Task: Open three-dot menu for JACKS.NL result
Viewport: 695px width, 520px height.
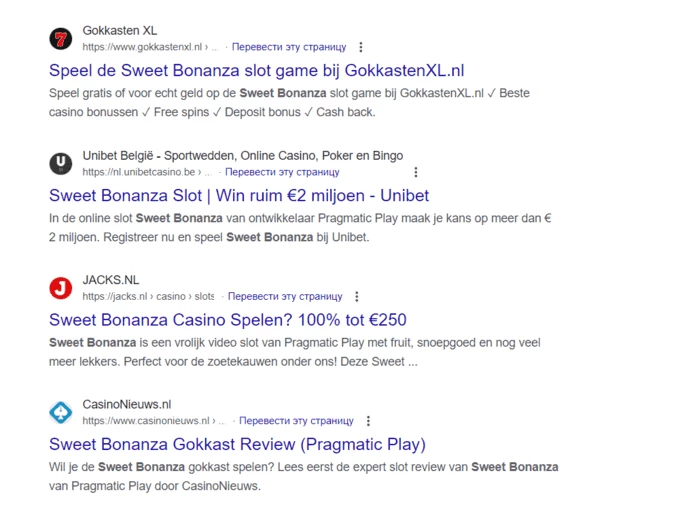Action: tap(357, 297)
